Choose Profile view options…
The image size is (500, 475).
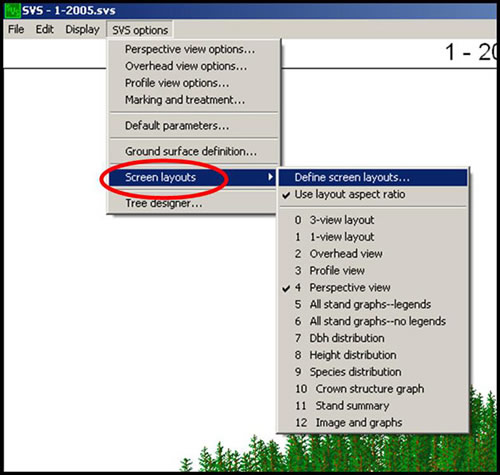click(x=193, y=83)
